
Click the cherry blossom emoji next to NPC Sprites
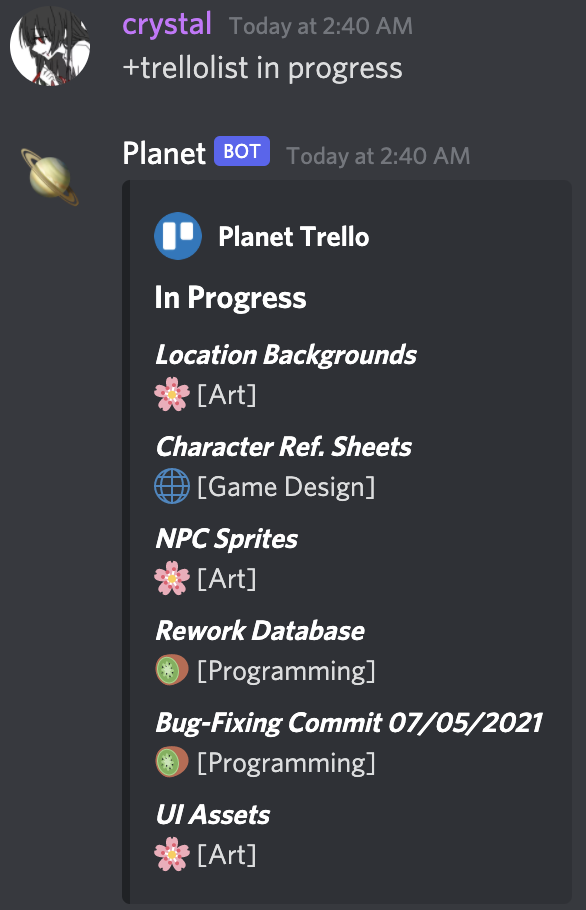coord(172,578)
